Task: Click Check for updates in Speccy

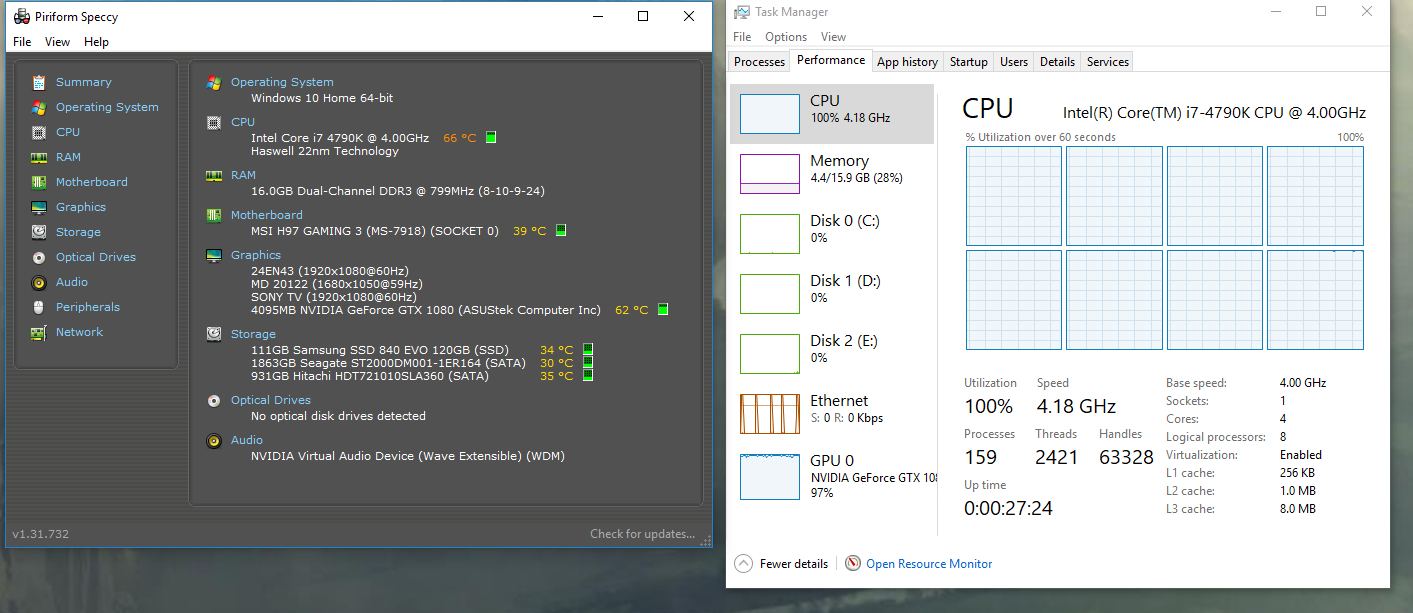Action: (x=642, y=534)
